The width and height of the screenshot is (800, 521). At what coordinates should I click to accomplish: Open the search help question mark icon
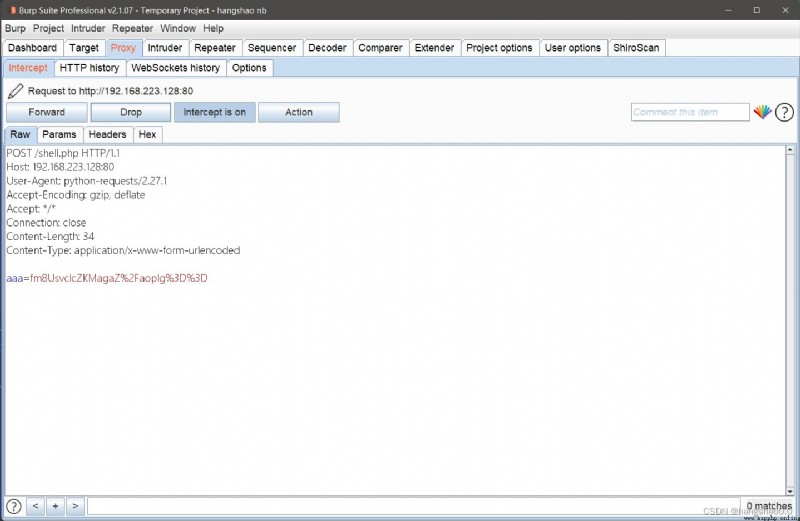coord(14,506)
